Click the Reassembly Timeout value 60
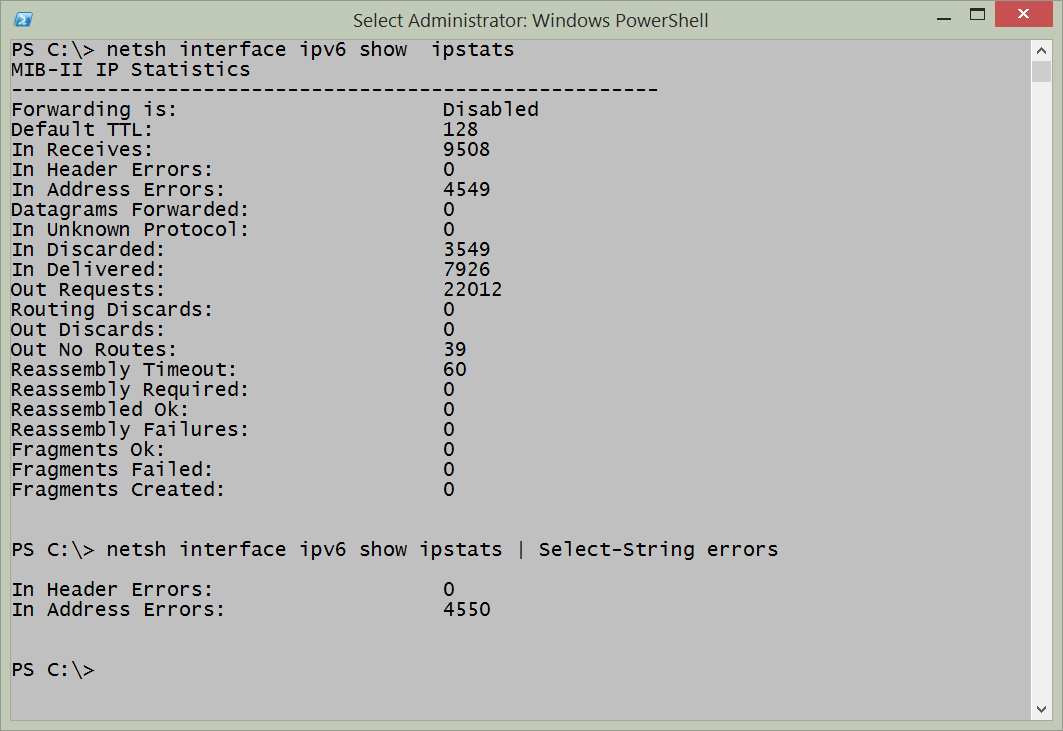The width and height of the screenshot is (1063, 731). [454, 370]
